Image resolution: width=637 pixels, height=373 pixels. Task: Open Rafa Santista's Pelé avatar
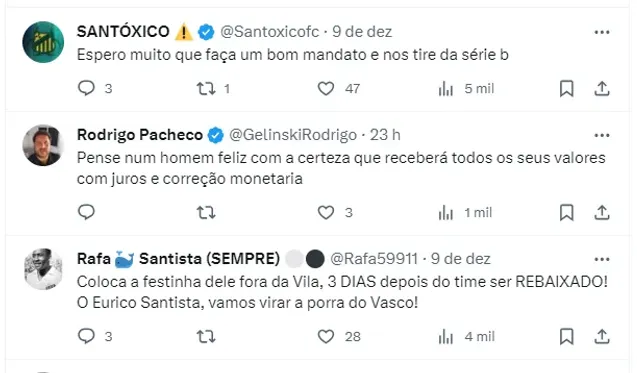tap(43, 269)
